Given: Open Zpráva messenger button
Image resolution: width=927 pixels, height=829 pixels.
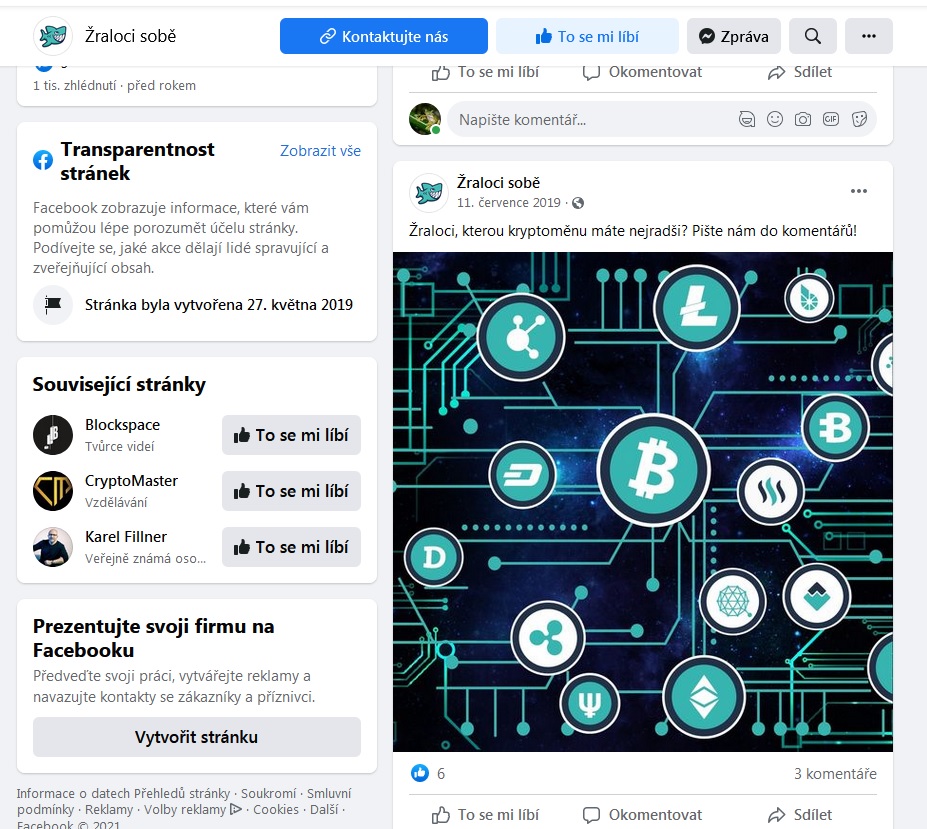Looking at the screenshot, I should click(734, 36).
